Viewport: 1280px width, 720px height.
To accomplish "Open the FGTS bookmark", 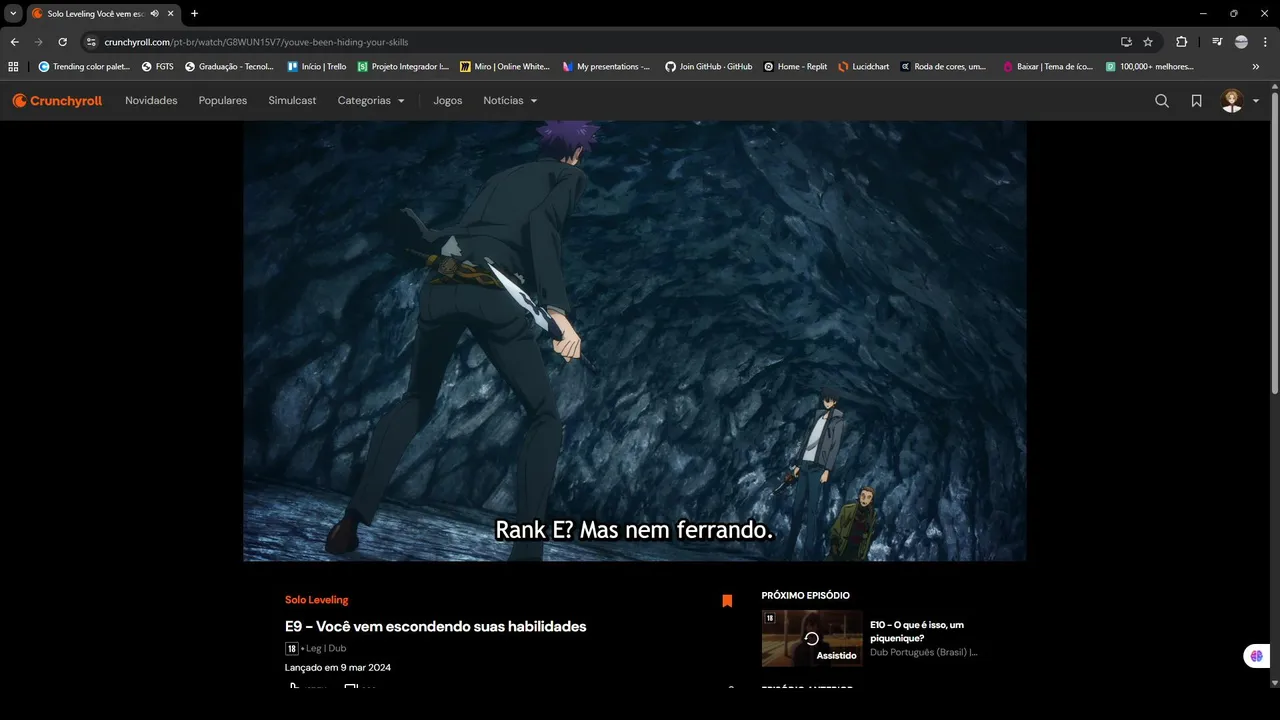I will coord(158,67).
